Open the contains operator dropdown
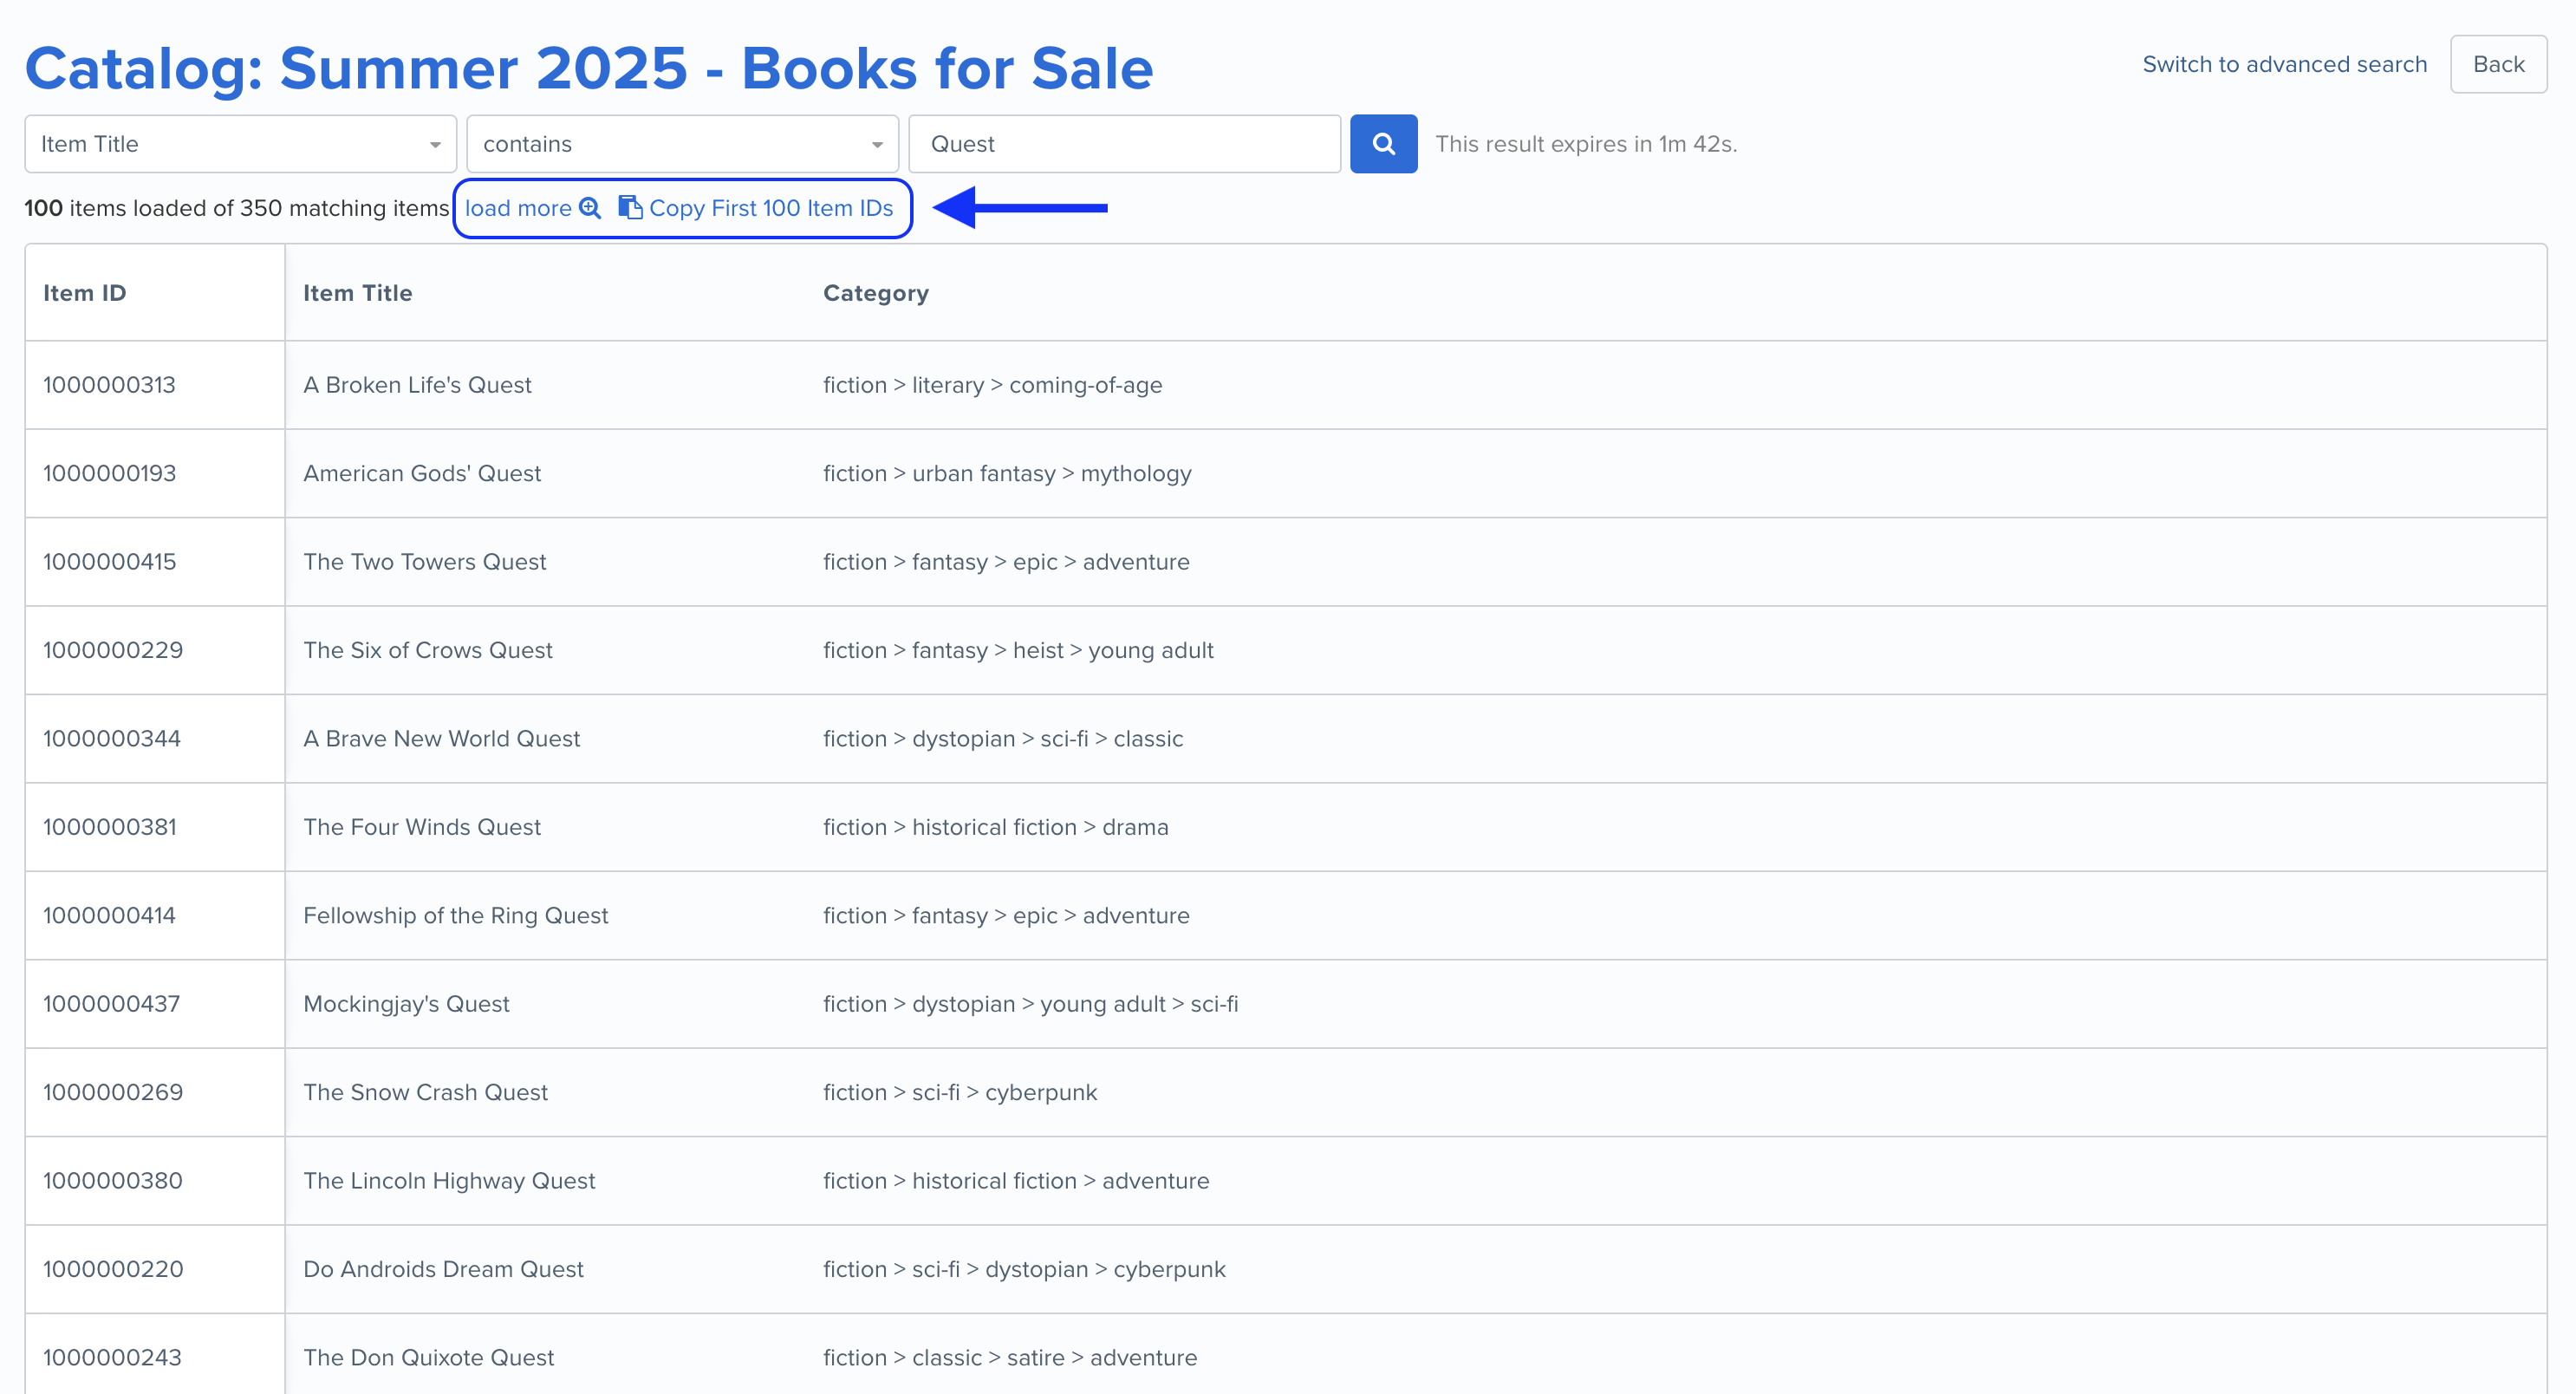 [682, 144]
